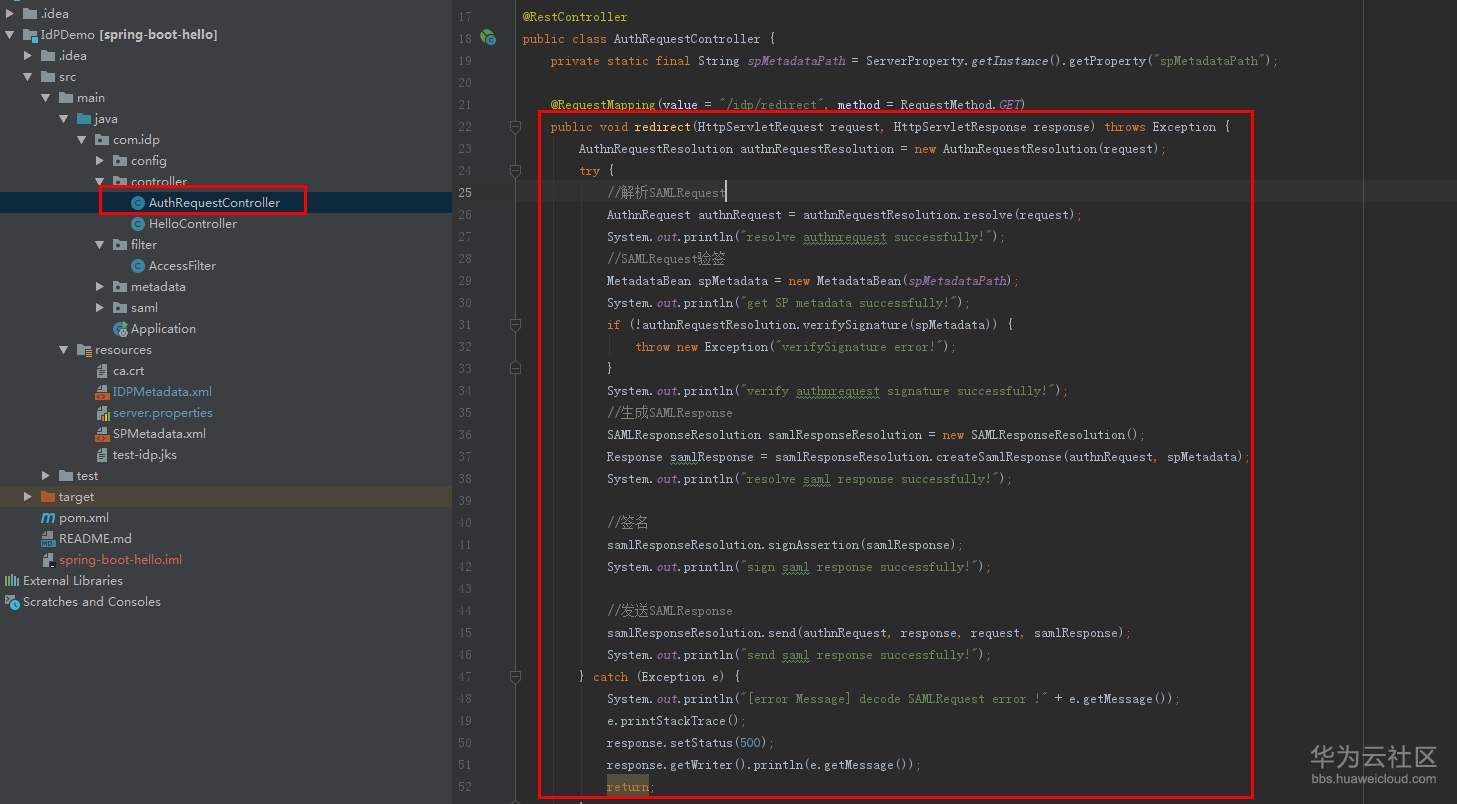This screenshot has width=1457, height=804.
Task: Fold the redirect method in gutter
Action: 516,127
